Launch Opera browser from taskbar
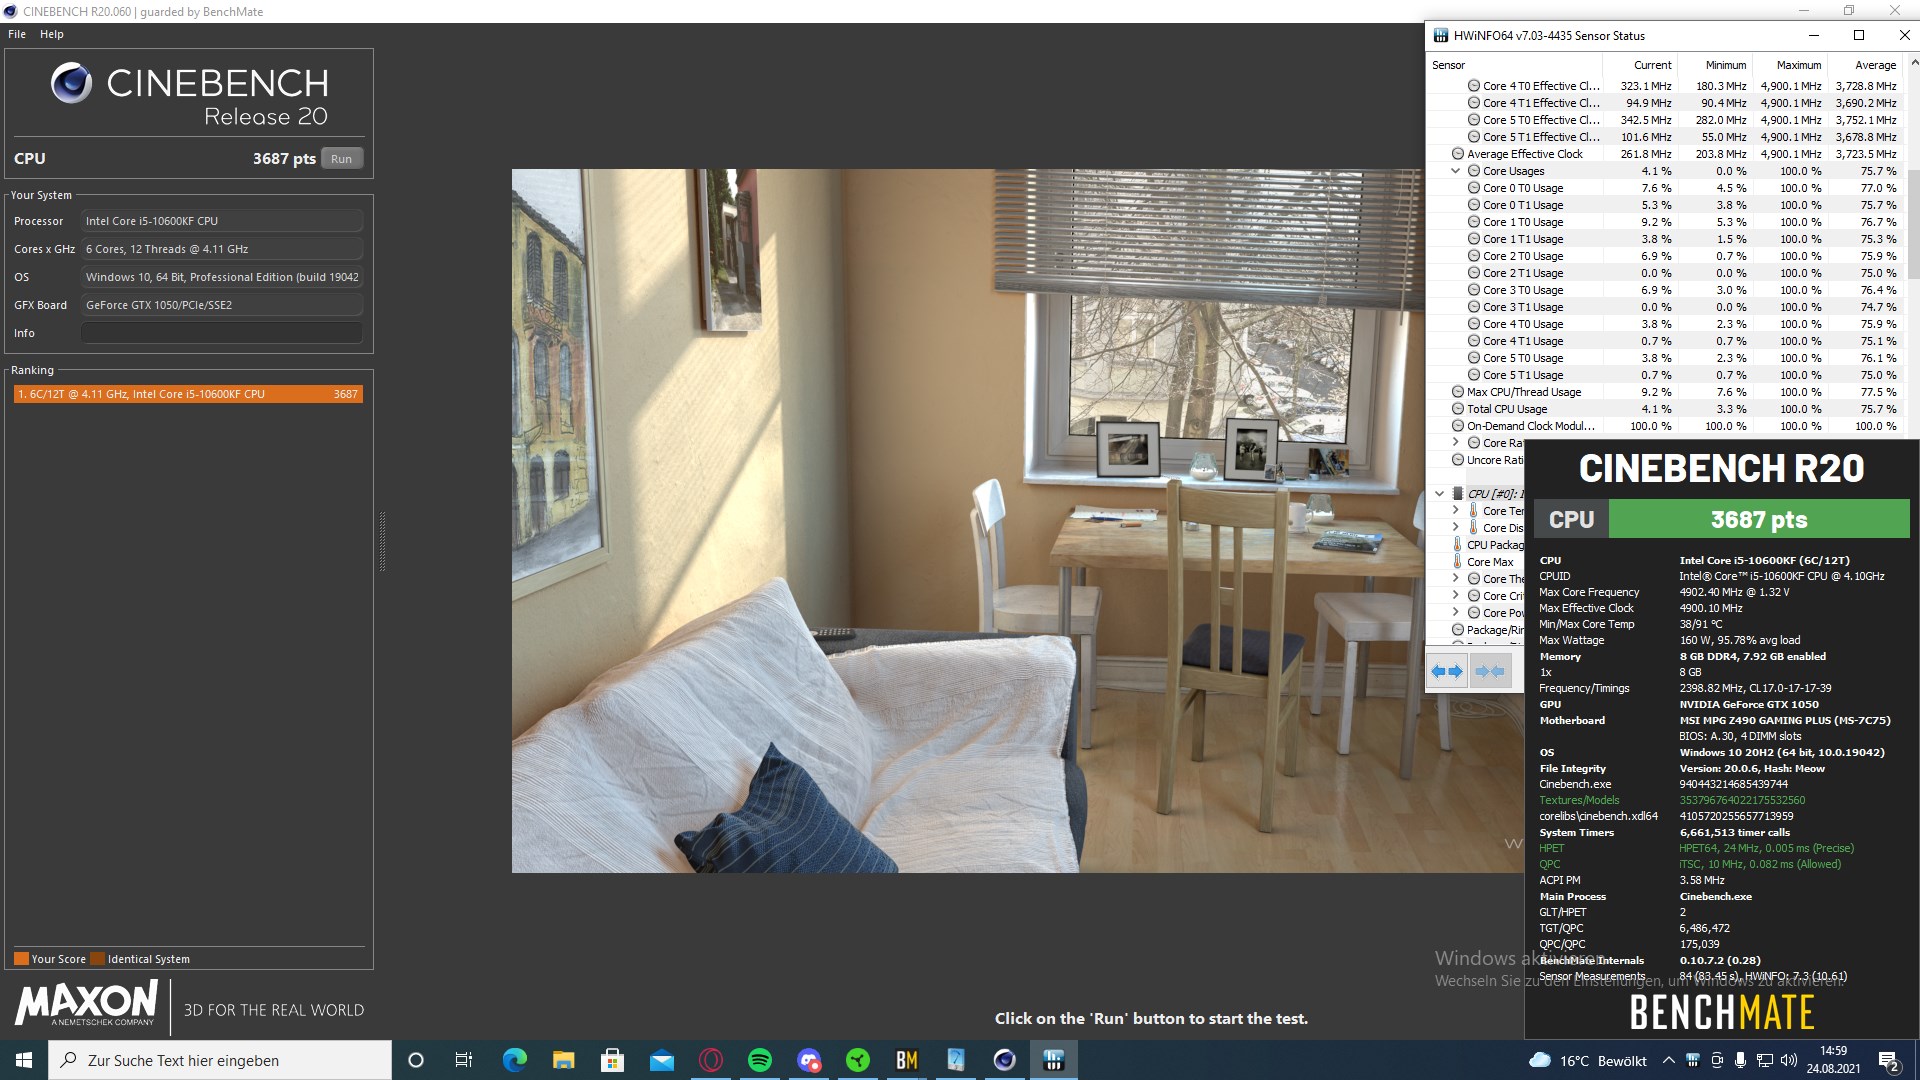1920x1080 pixels. pyautogui.click(x=710, y=1060)
